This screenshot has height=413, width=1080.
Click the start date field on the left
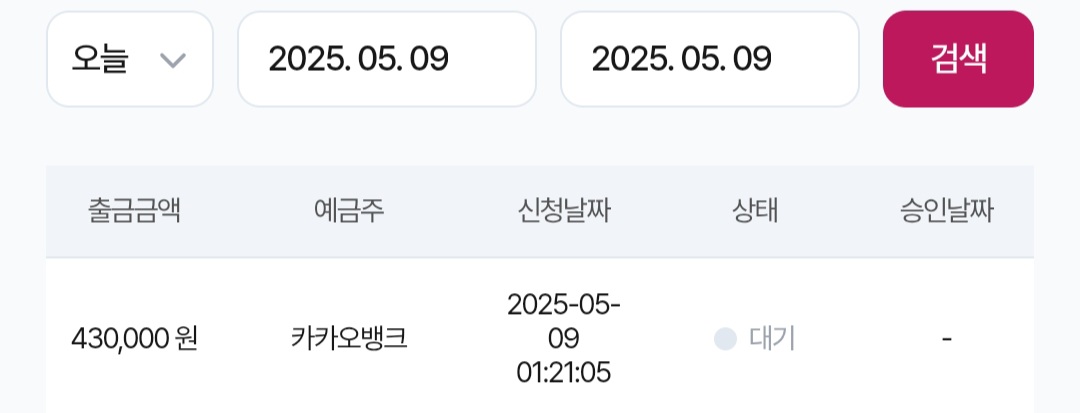(x=386, y=60)
